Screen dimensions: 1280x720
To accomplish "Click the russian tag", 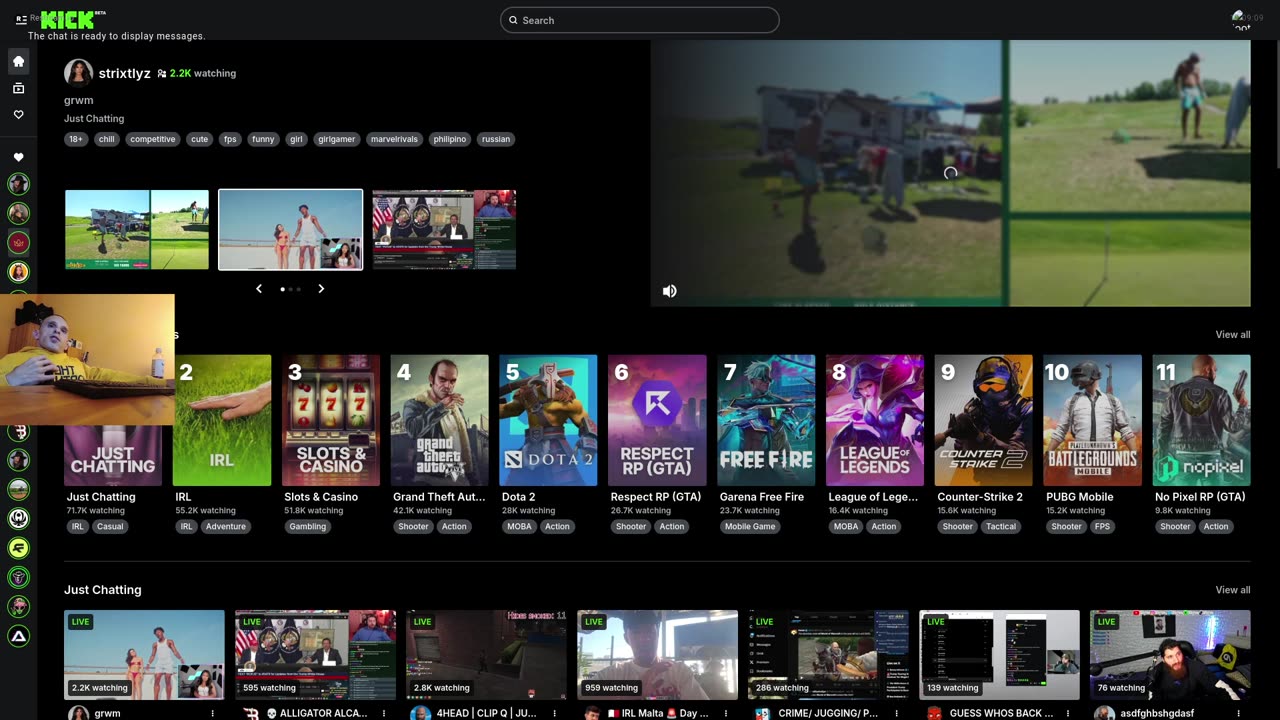I will pos(496,139).
